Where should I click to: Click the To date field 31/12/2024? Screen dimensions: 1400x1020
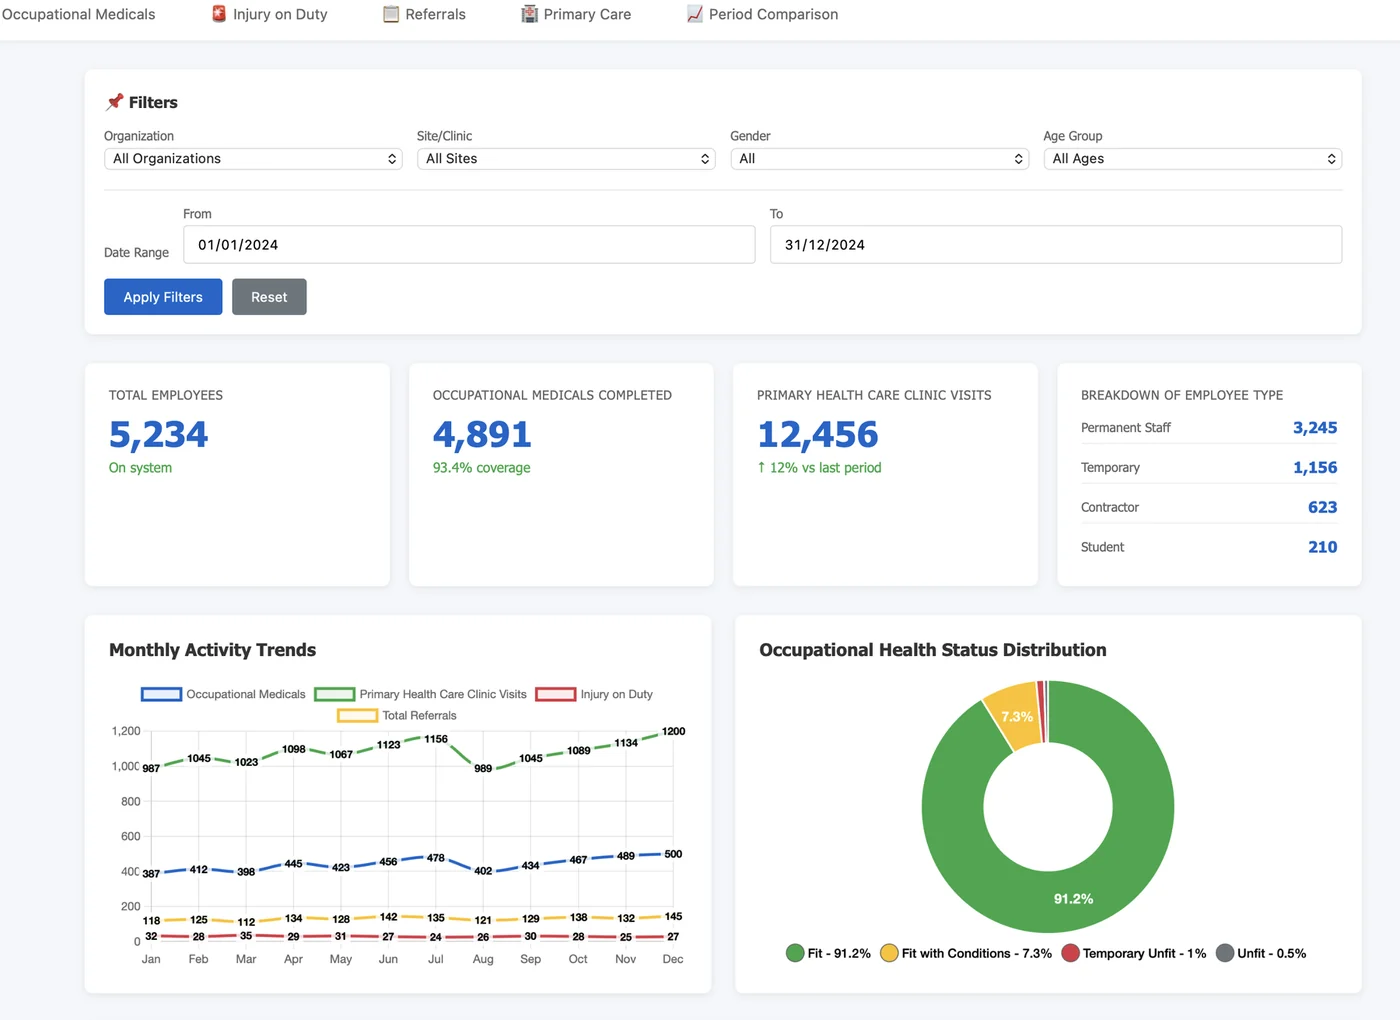tap(1056, 245)
